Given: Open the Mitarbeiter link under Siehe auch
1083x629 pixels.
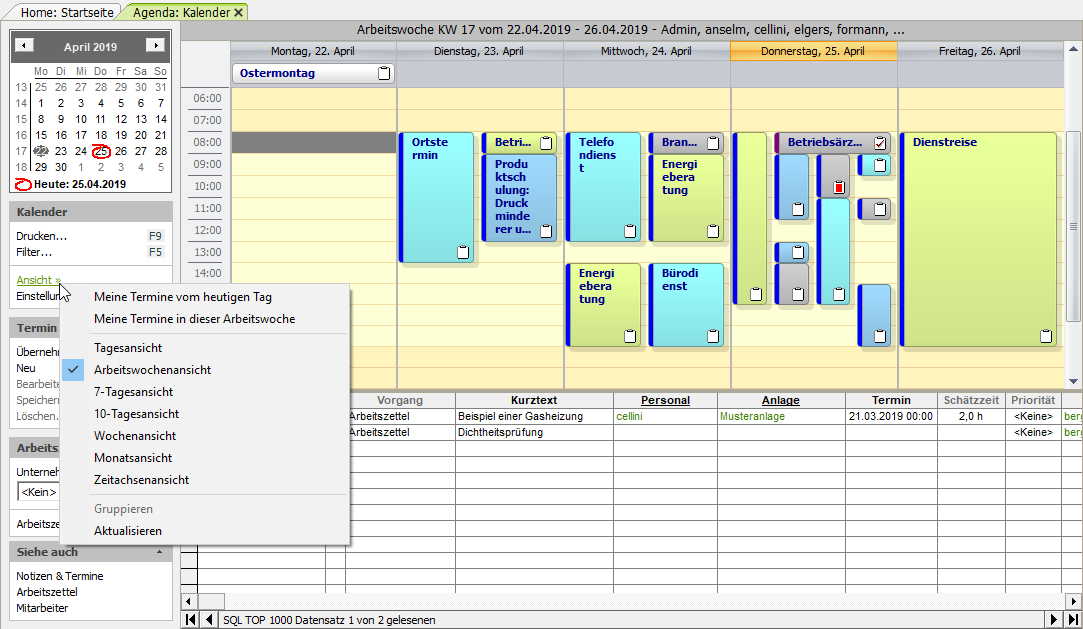Looking at the screenshot, I should [x=42, y=607].
